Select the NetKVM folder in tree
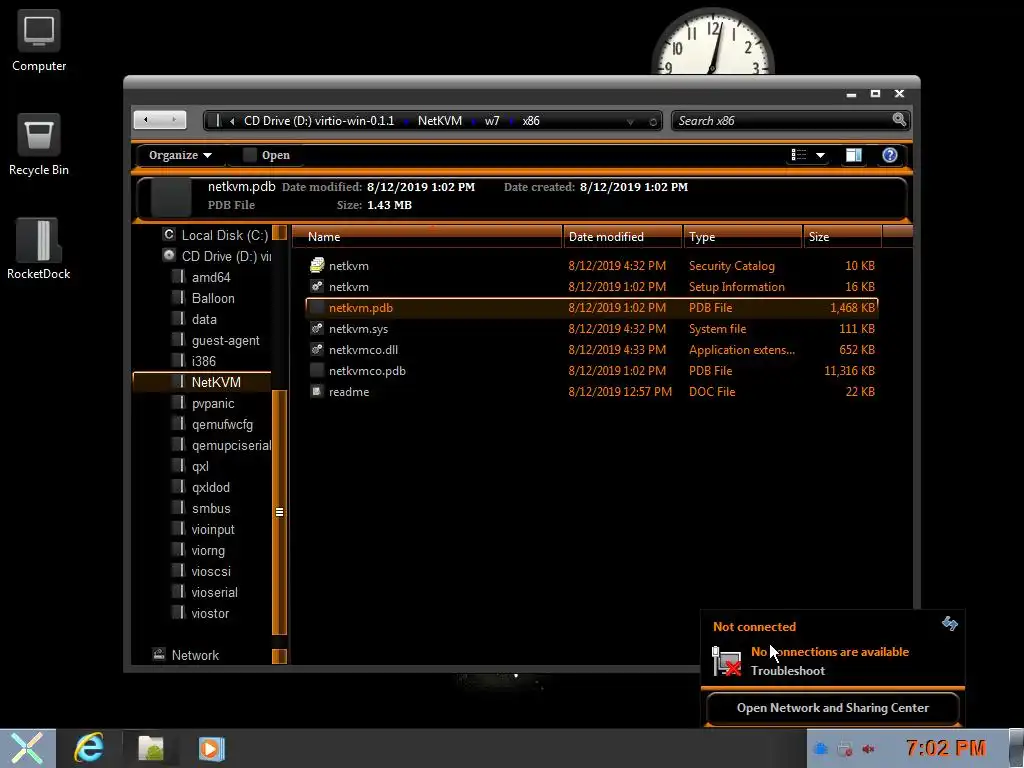The image size is (1024, 768). [202, 382]
